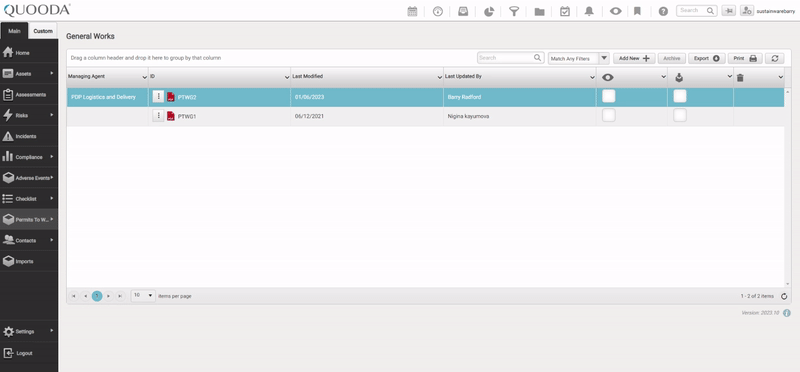The image size is (800, 372).
Task: Open the folder icon in header
Action: click(539, 11)
